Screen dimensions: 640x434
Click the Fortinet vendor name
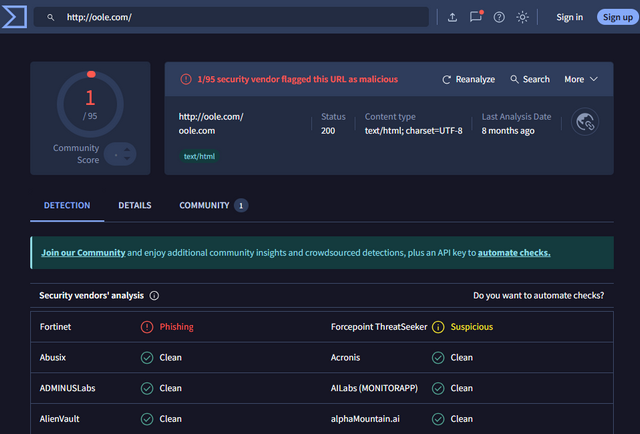click(55, 327)
